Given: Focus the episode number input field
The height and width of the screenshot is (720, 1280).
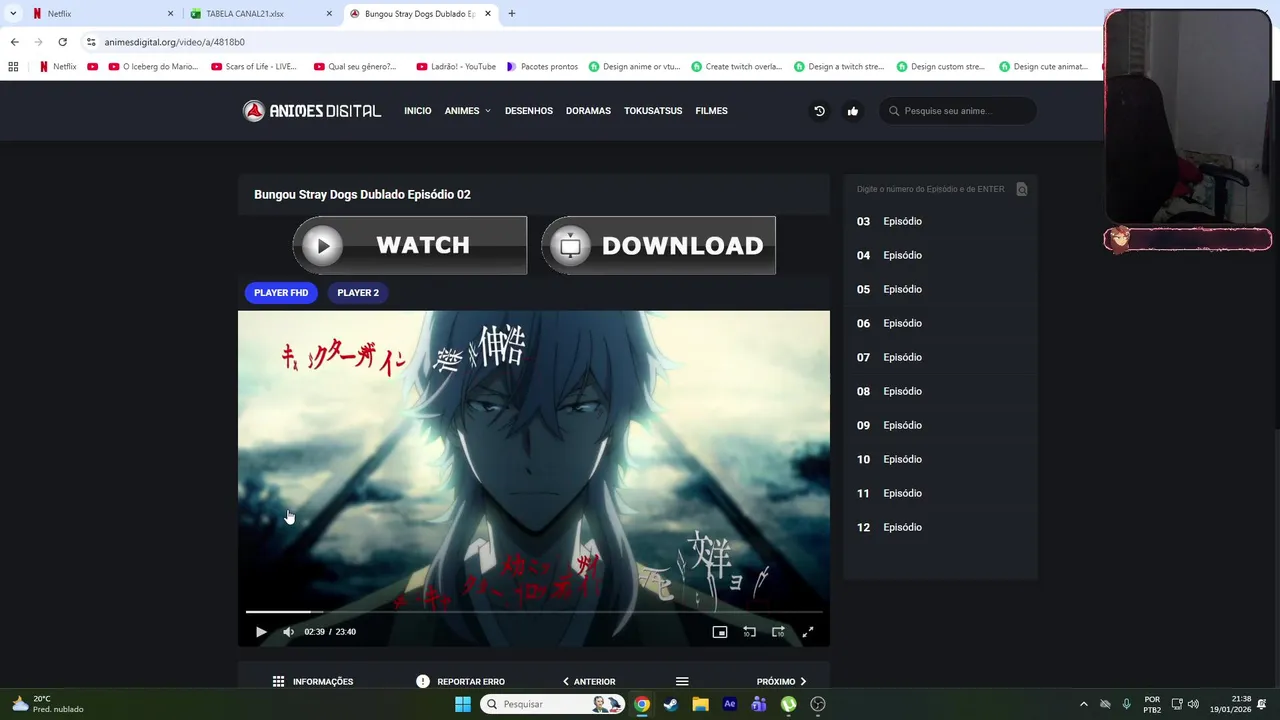Looking at the screenshot, I should coord(931,189).
